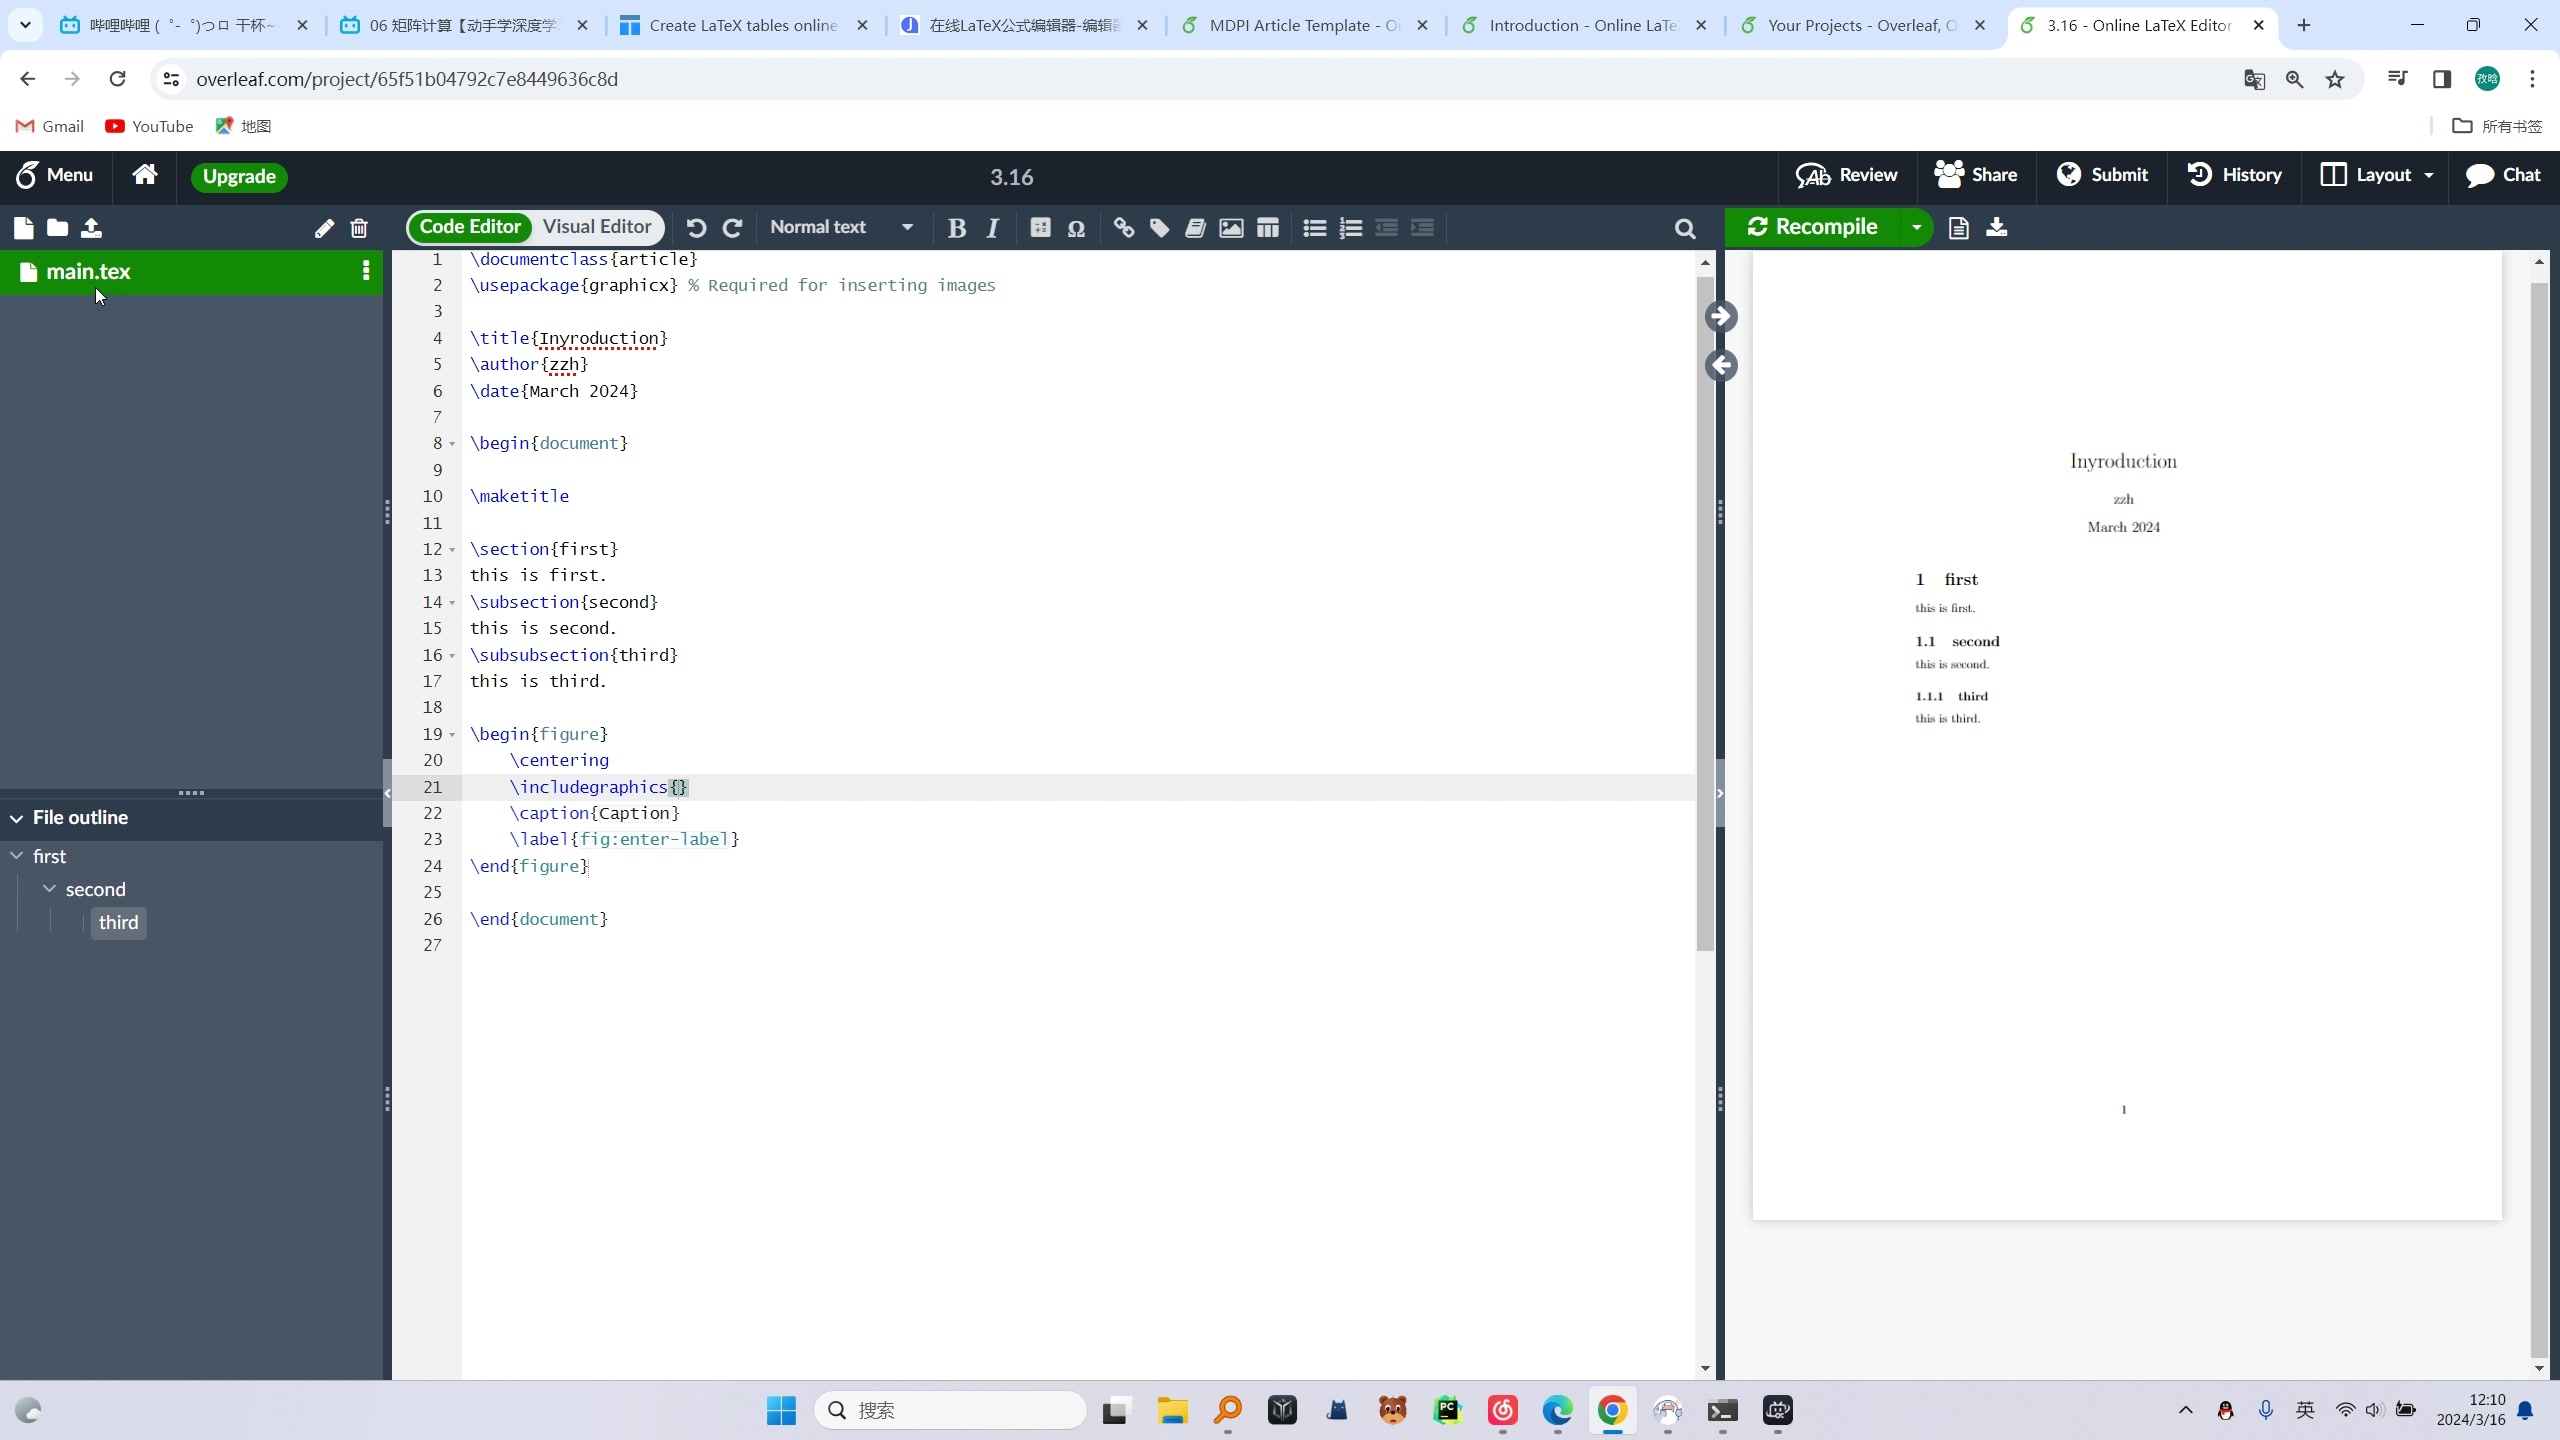The image size is (2560, 1440).
Task: Click the Download source icon
Action: (x=1997, y=225)
